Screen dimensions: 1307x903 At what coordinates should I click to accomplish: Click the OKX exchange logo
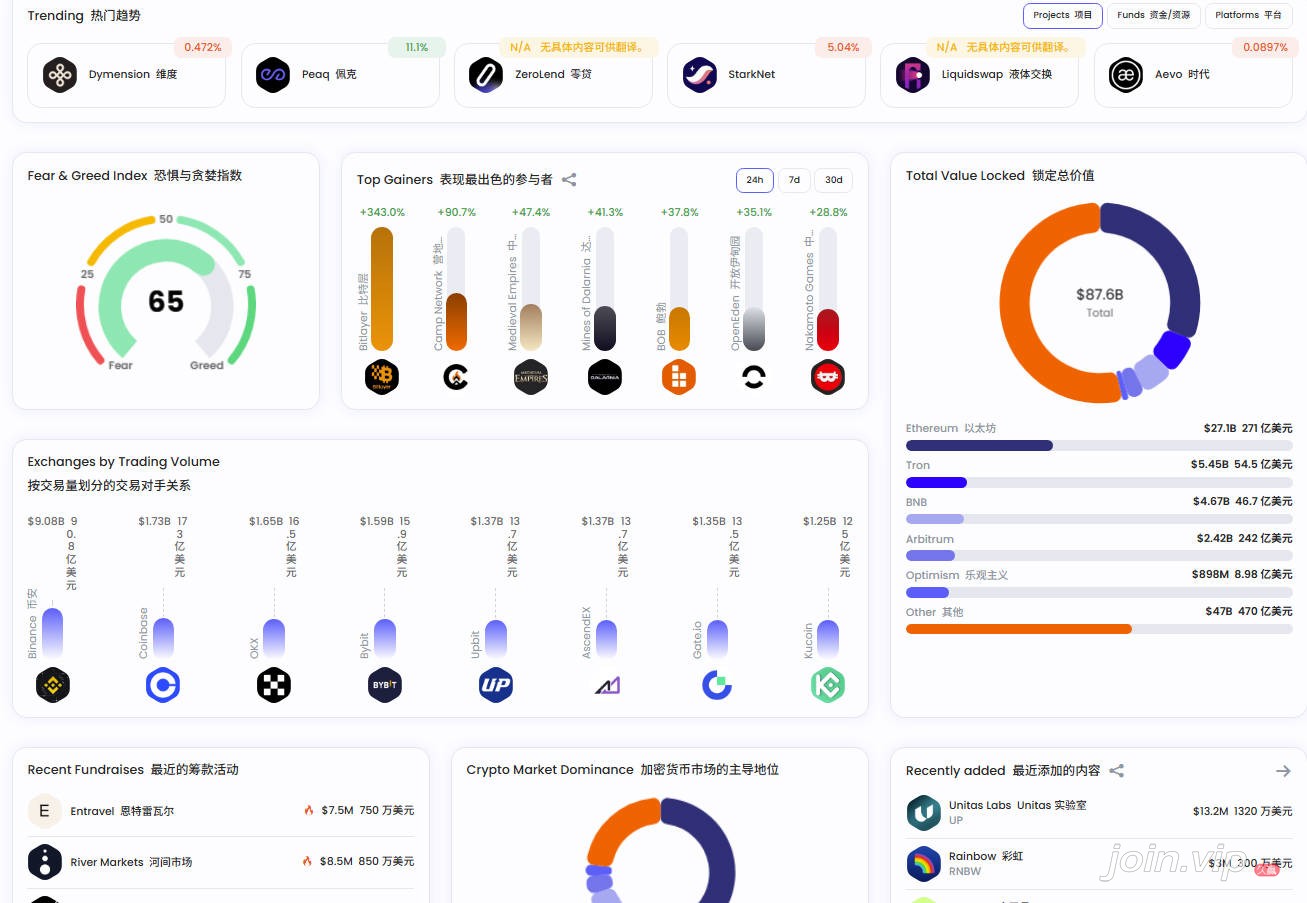[274, 685]
